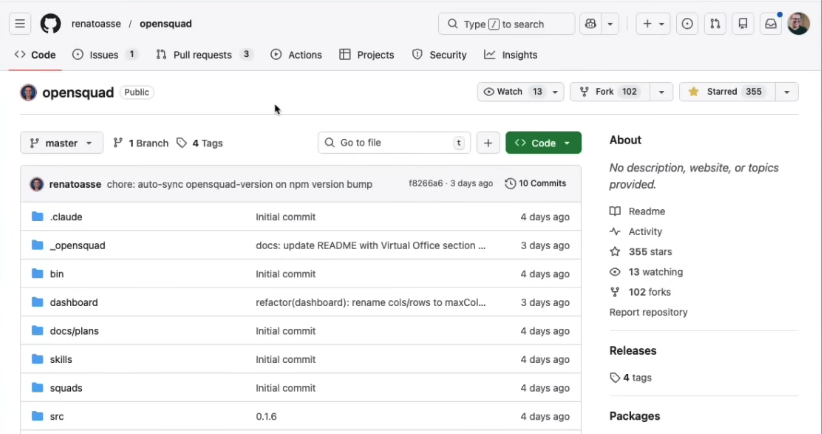
Task: View the 1 Branch link
Action: pos(141,143)
